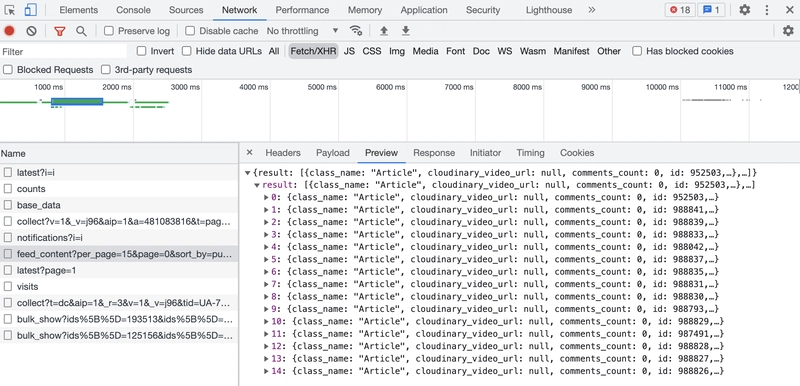Viewport: 800px width, 386px height.
Task: Collapse the top-level result object triangle
Action: (248, 173)
